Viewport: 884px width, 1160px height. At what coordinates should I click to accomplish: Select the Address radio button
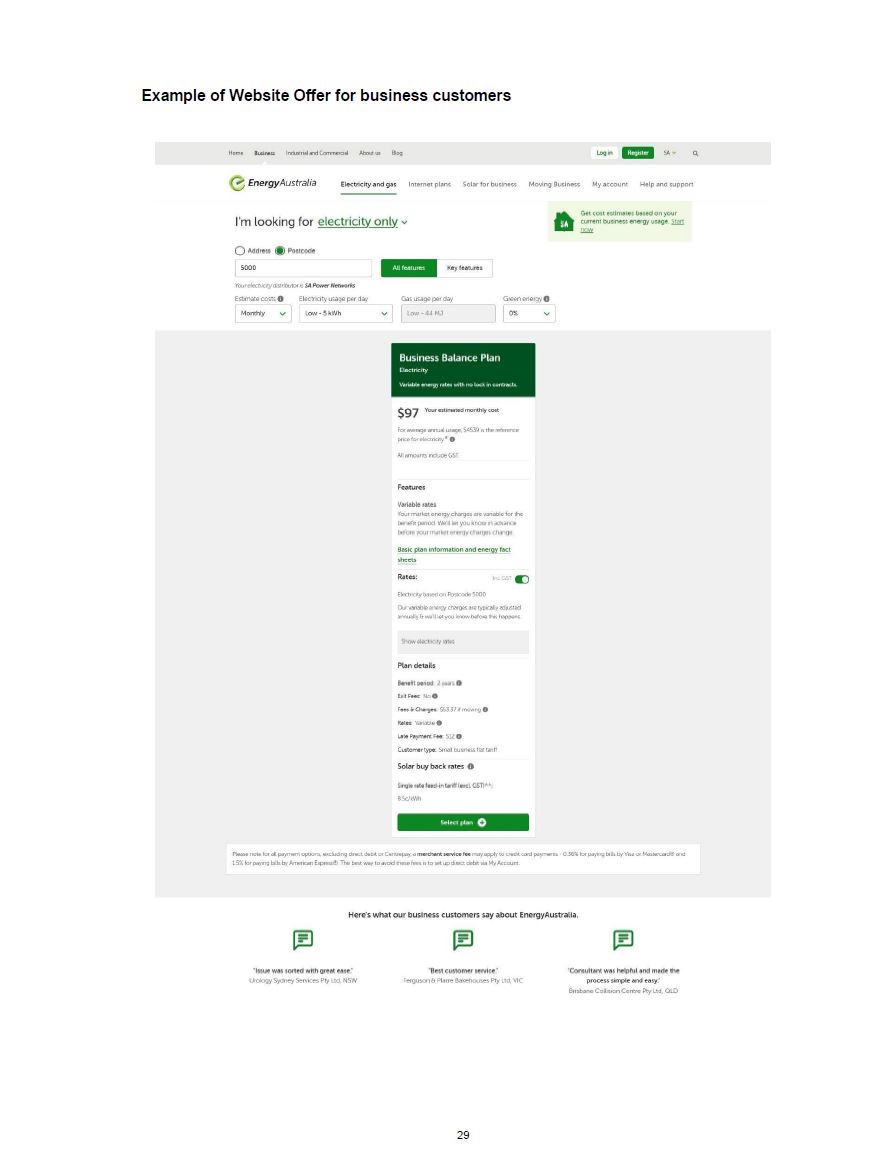(240, 251)
